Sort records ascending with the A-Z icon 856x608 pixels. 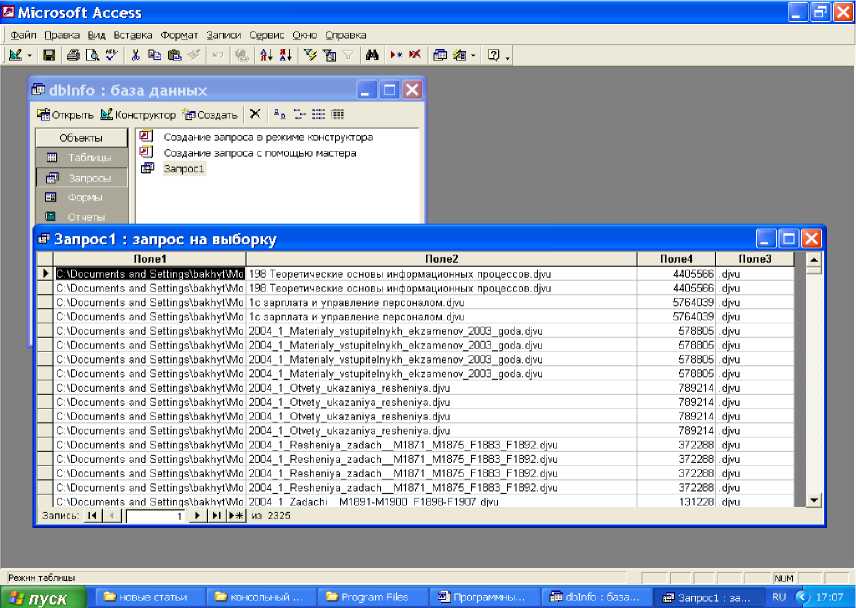pyautogui.click(x=265, y=56)
